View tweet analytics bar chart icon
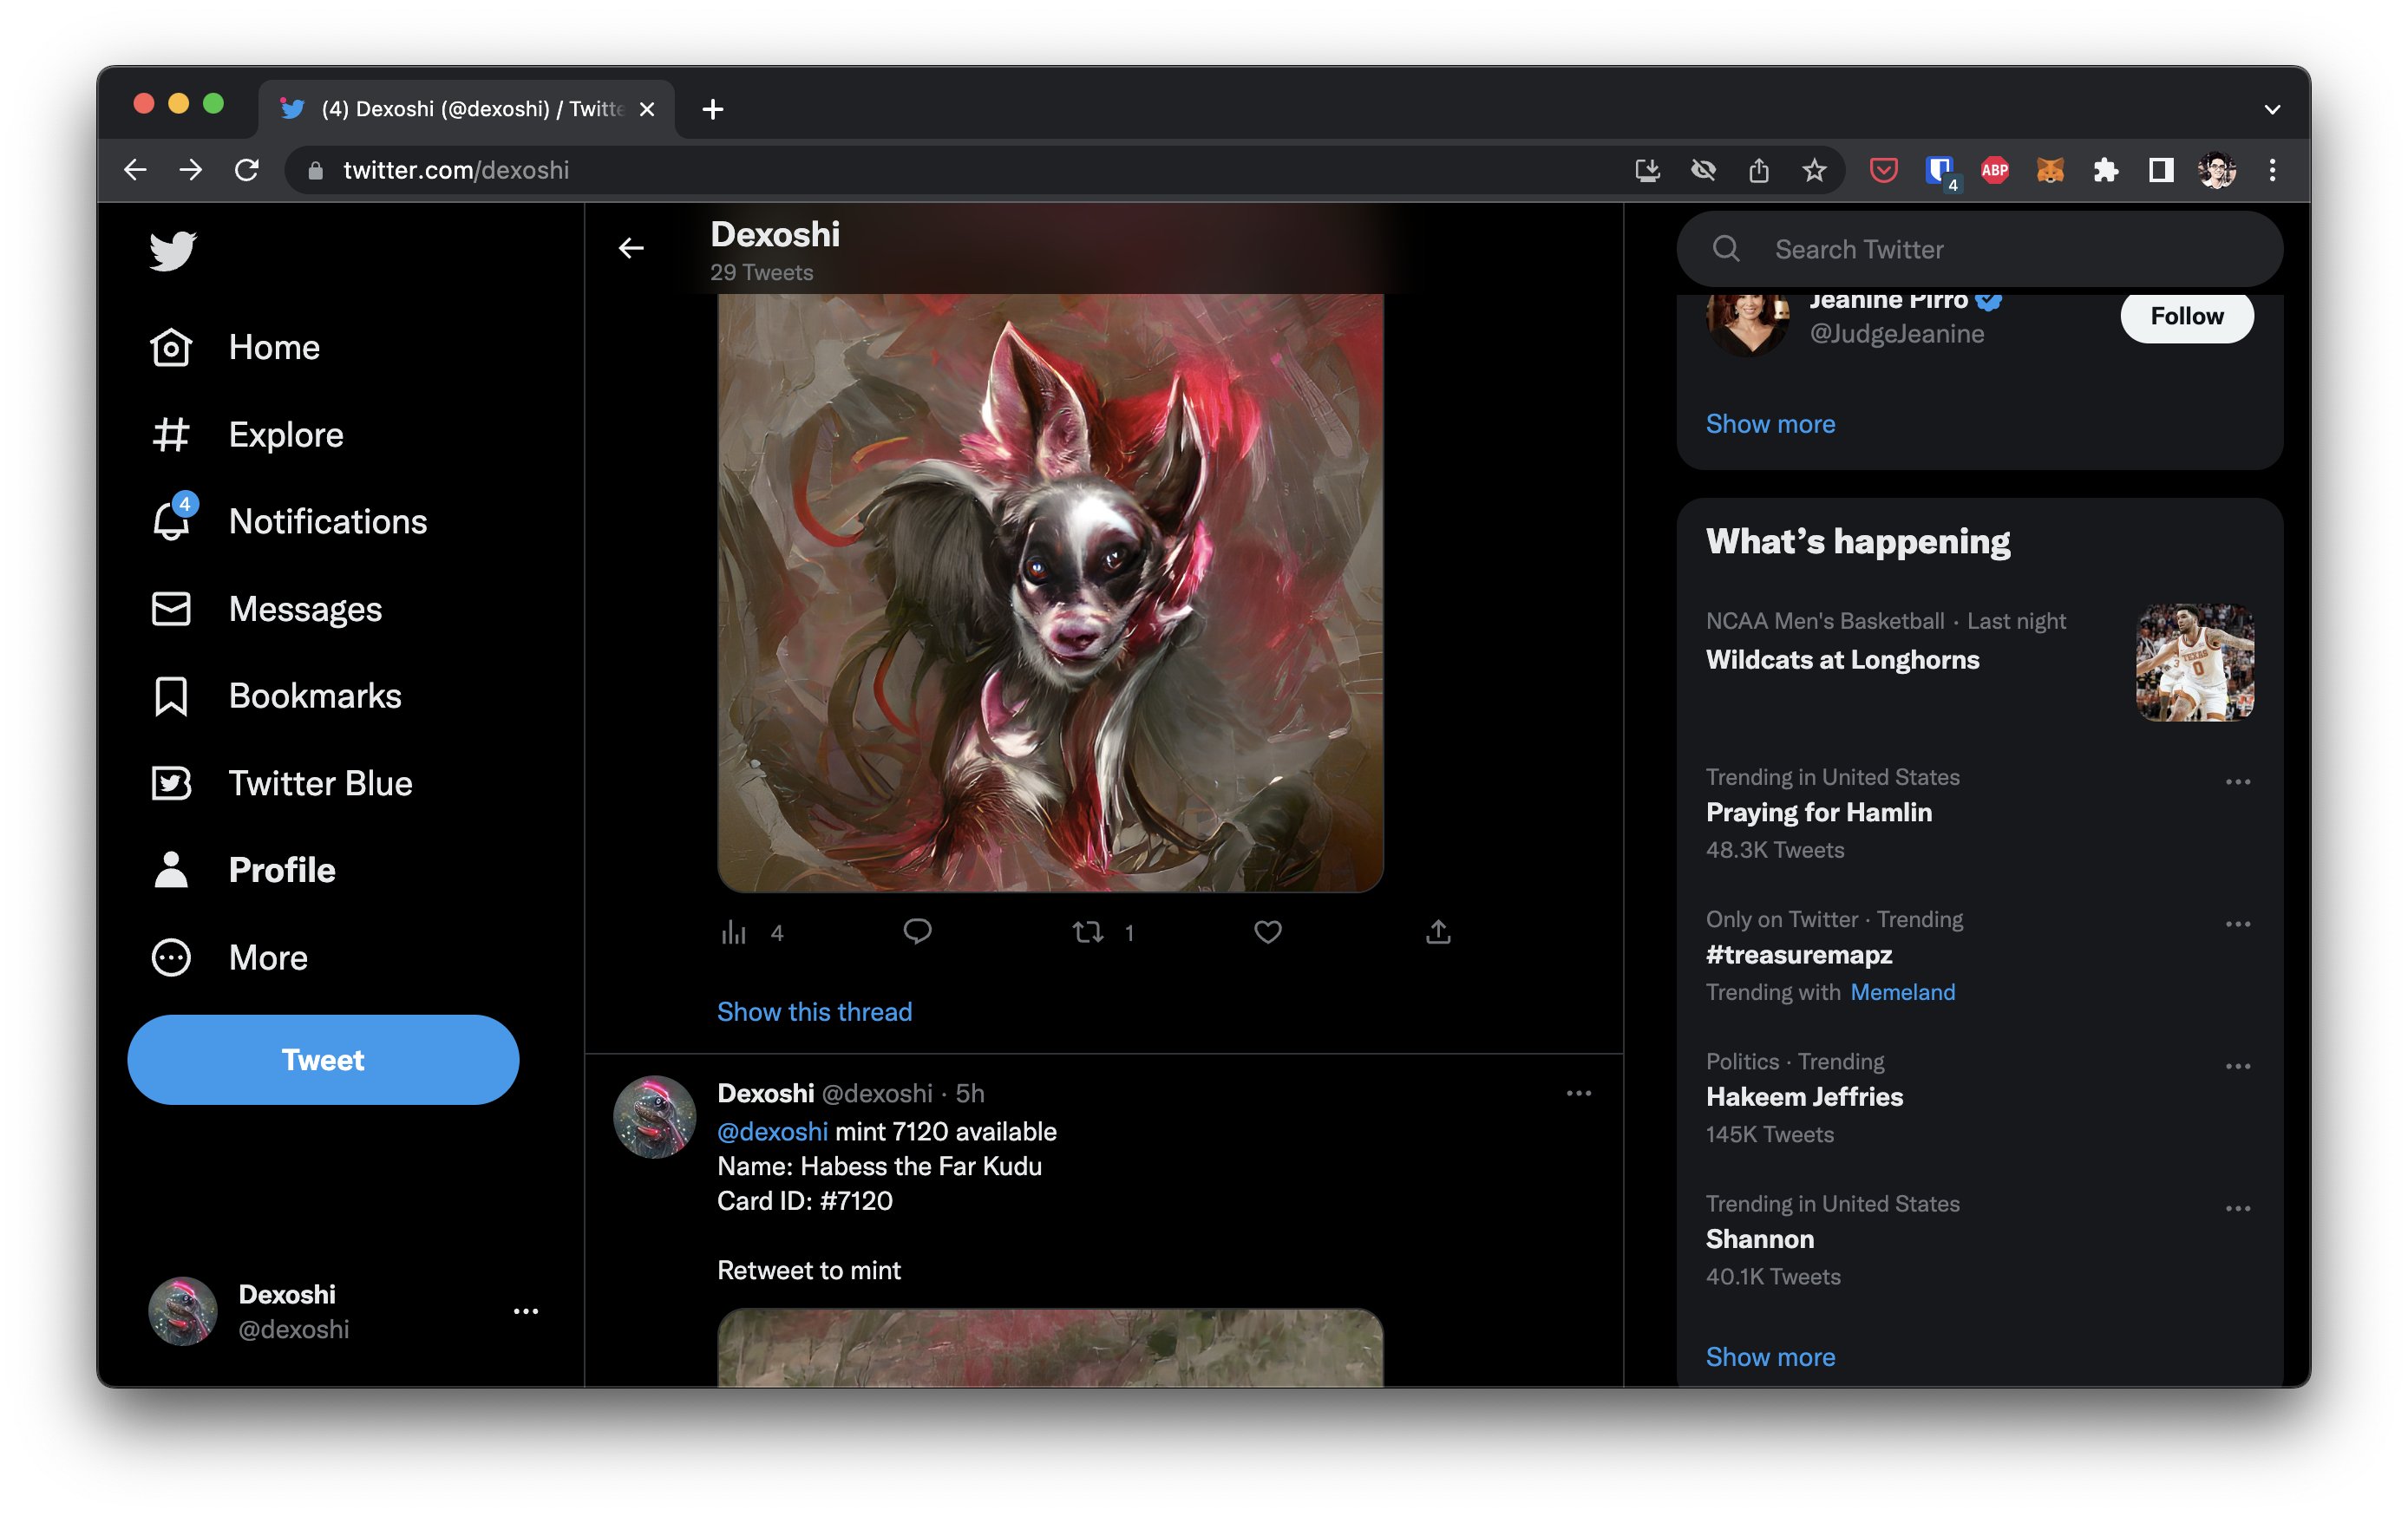This screenshot has height=1516, width=2408. pyautogui.click(x=734, y=932)
